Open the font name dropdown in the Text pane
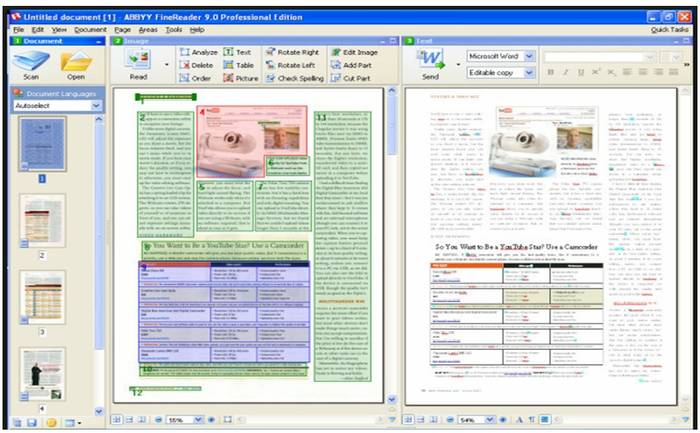Image resolution: width=700 pixels, height=433 pixels. 650,57
